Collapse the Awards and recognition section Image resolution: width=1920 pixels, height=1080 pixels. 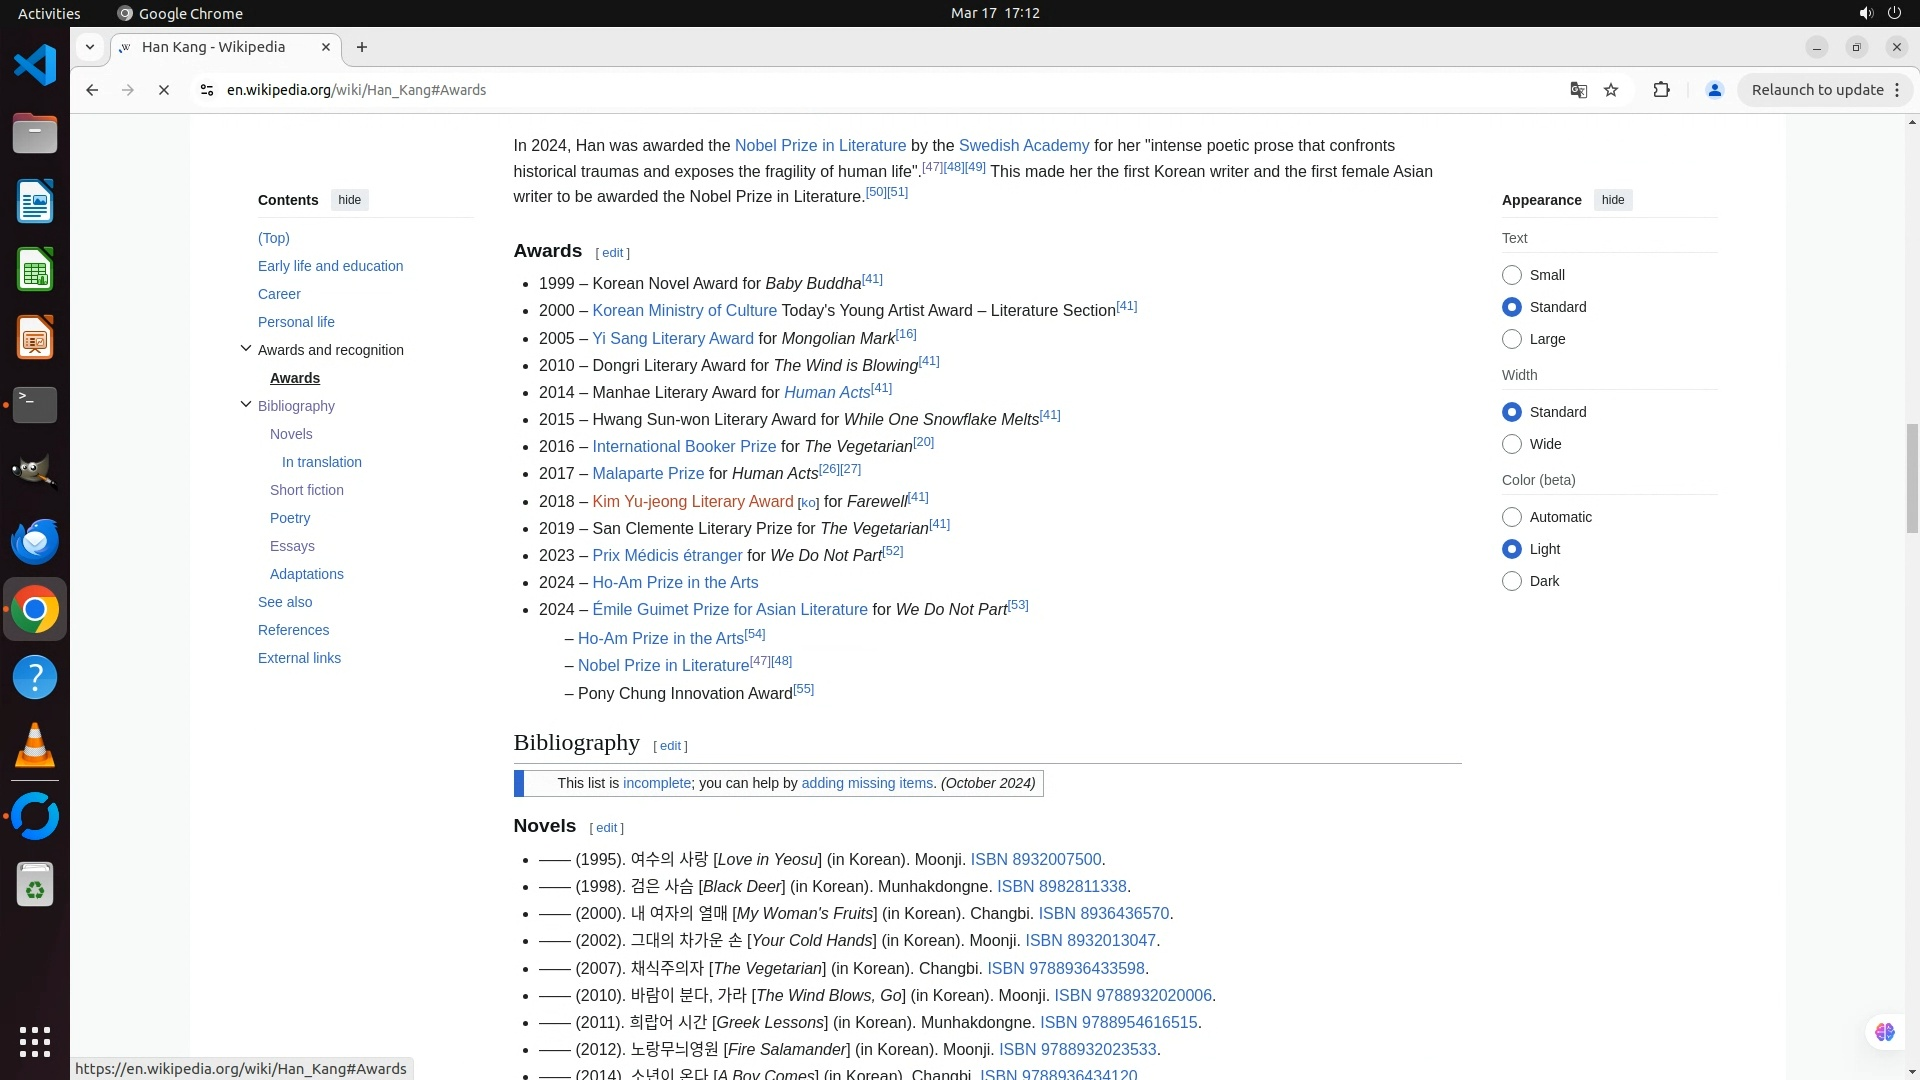246,349
